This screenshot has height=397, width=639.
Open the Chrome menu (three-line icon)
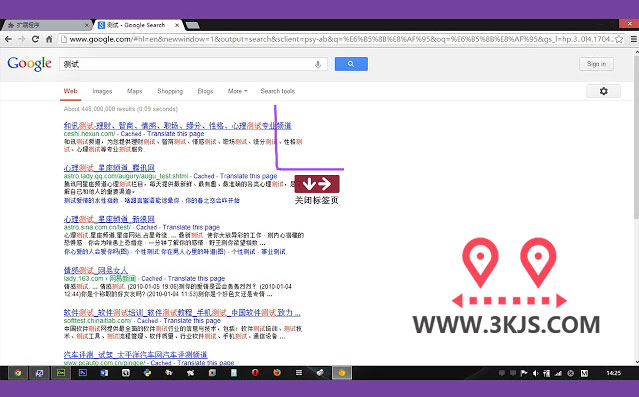634,39
